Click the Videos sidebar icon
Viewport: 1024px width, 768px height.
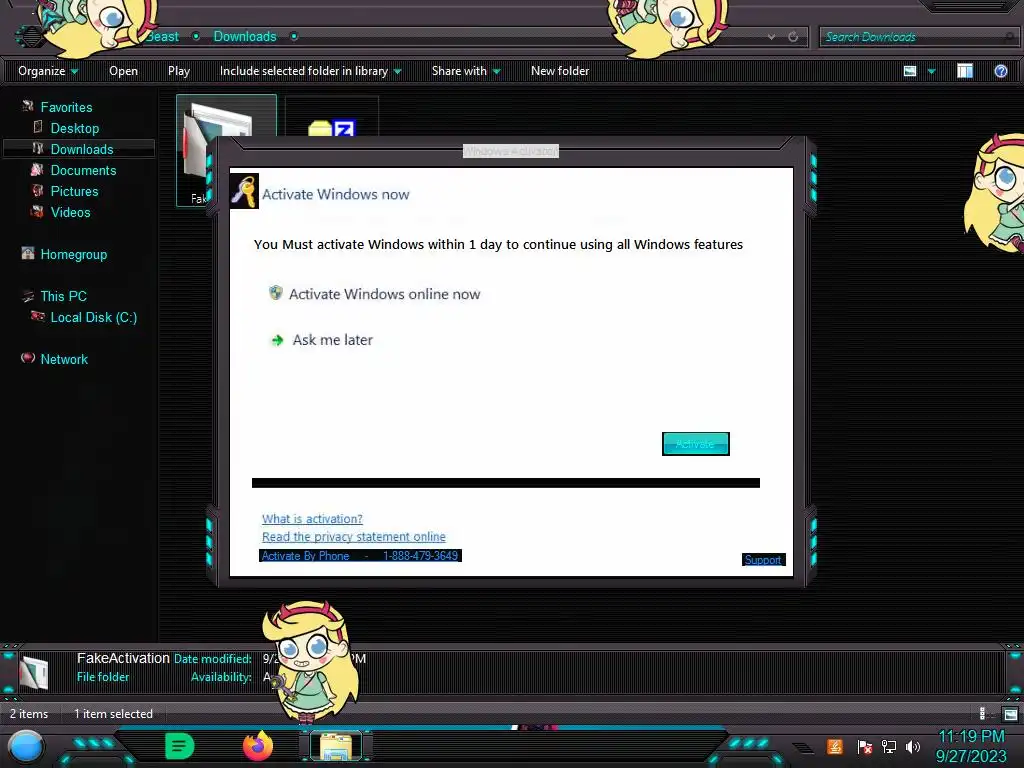tap(37, 212)
